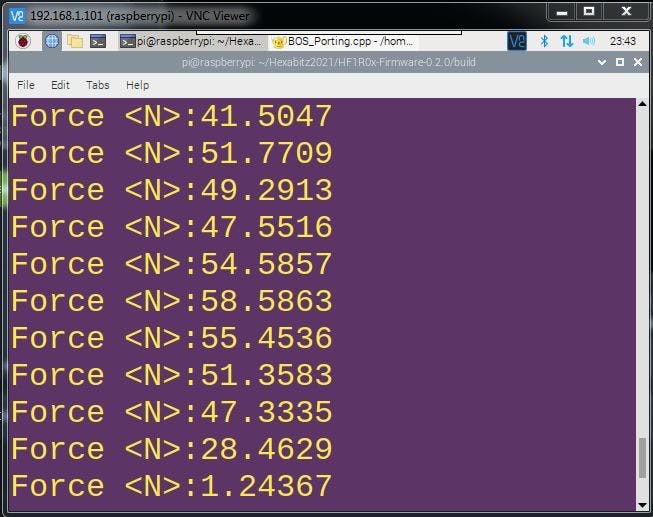The image size is (653, 517).
Task: Click the line 'Force <N>:58.5863'
Action: click(x=172, y=301)
